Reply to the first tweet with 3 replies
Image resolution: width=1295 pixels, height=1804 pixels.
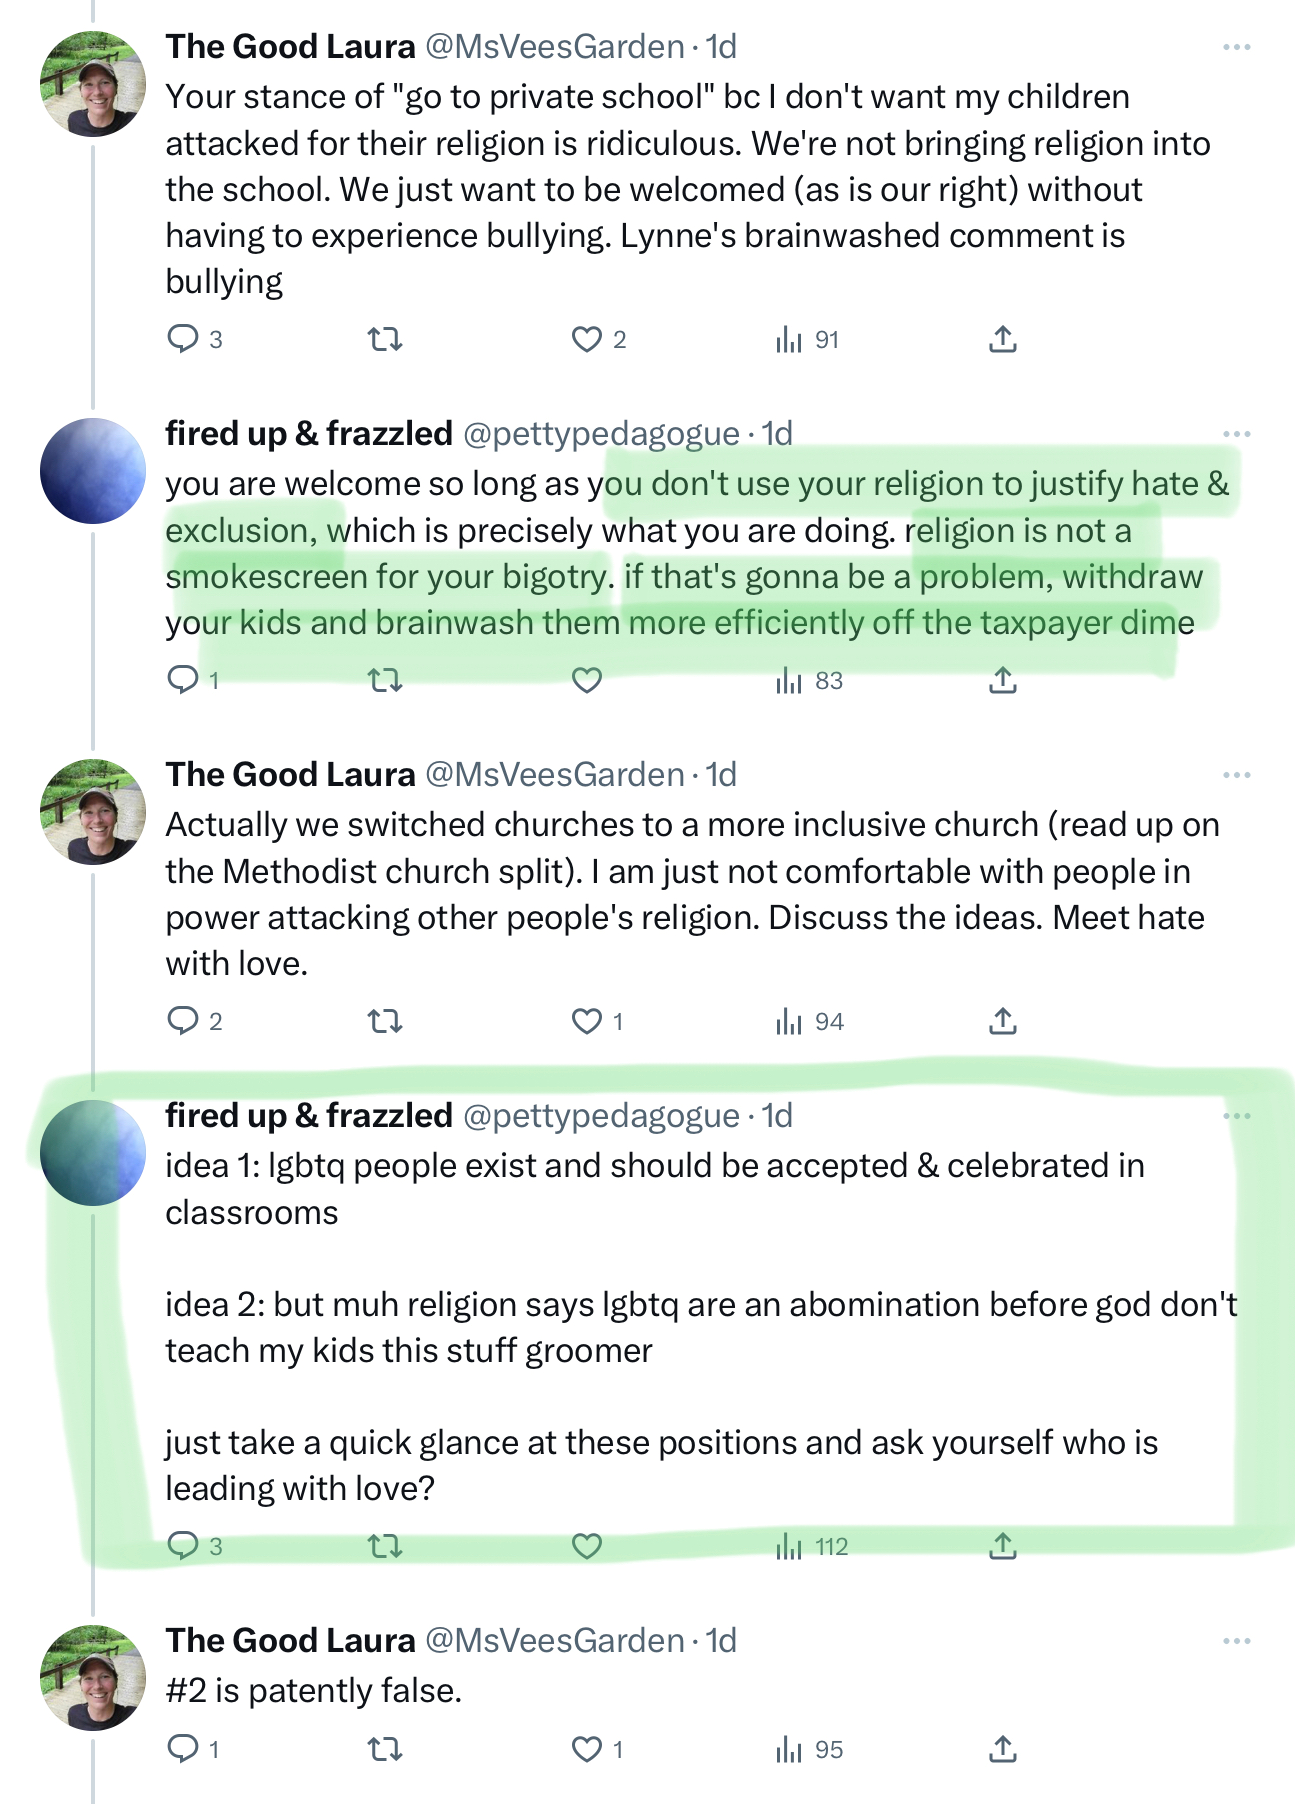click(x=183, y=339)
